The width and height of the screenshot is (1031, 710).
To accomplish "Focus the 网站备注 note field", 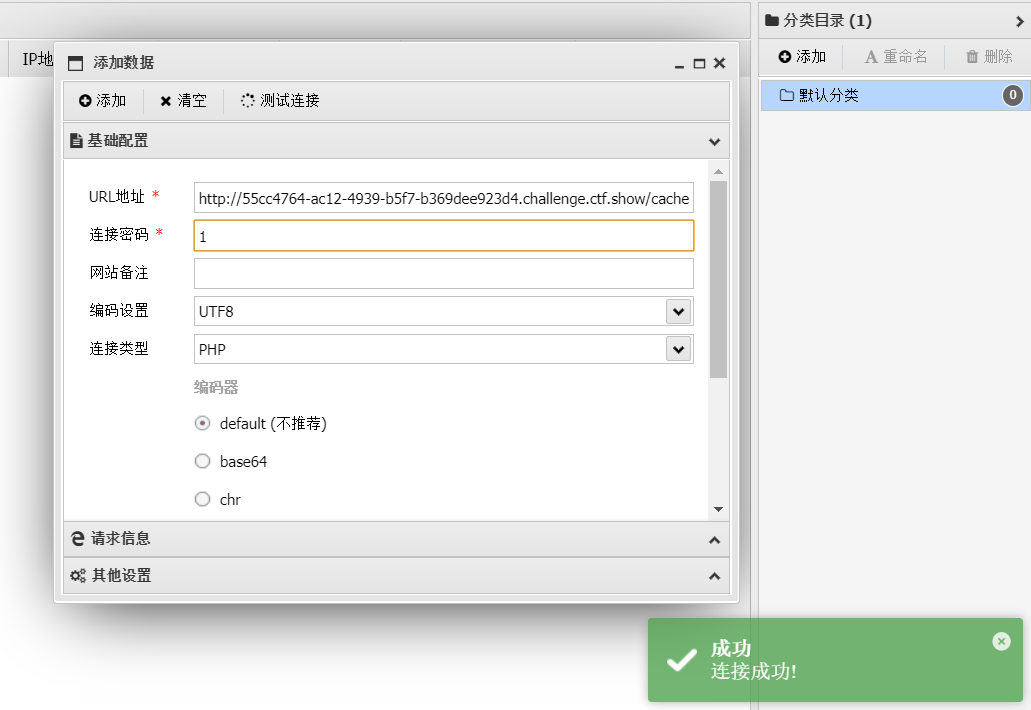I will pyautogui.click(x=444, y=273).
